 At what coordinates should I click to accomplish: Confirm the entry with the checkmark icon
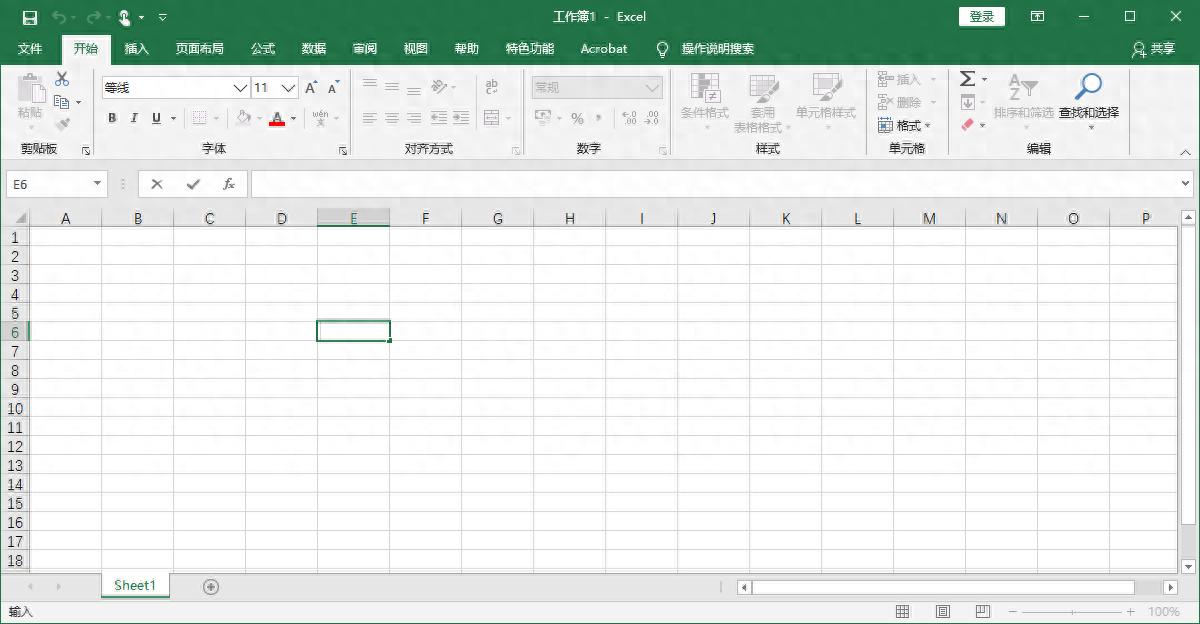[193, 184]
